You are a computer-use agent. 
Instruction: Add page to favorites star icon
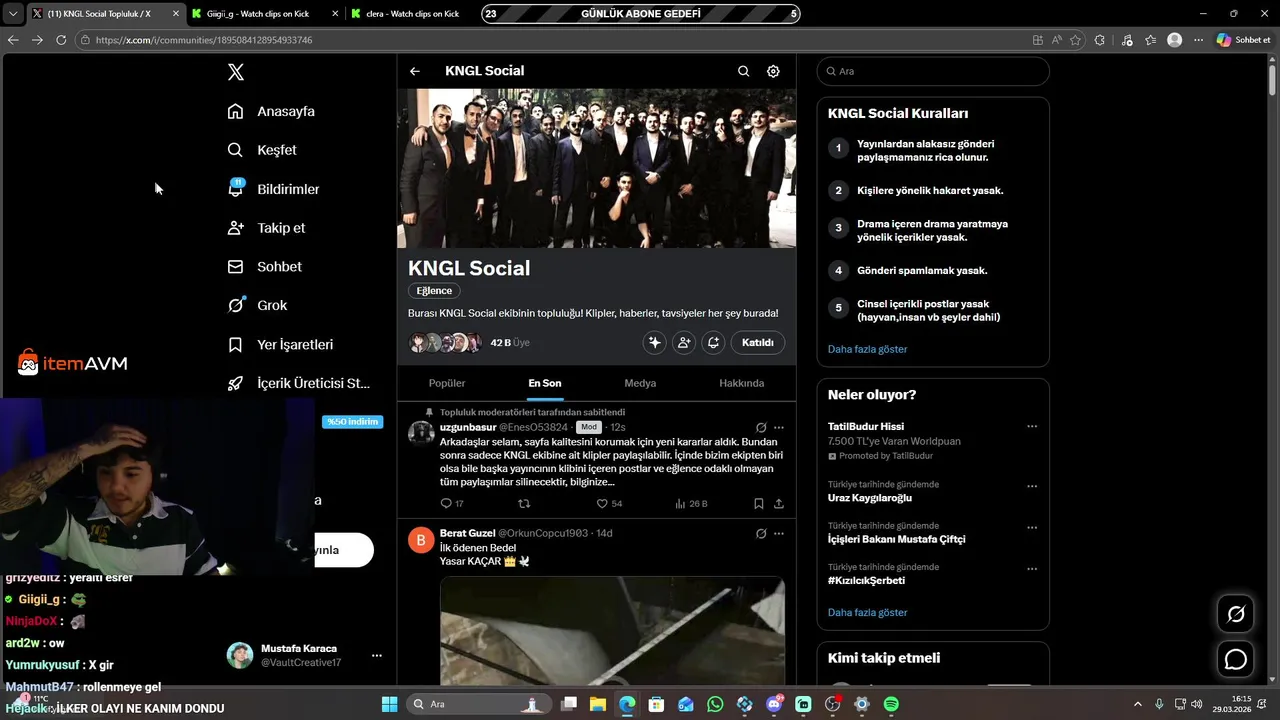(1076, 40)
